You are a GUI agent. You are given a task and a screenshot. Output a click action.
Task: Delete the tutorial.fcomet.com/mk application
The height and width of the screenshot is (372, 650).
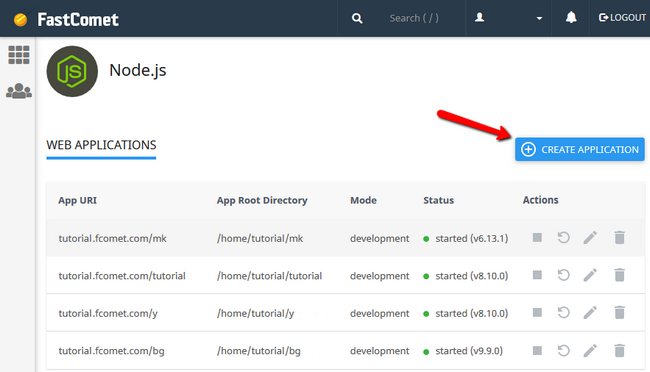619,238
